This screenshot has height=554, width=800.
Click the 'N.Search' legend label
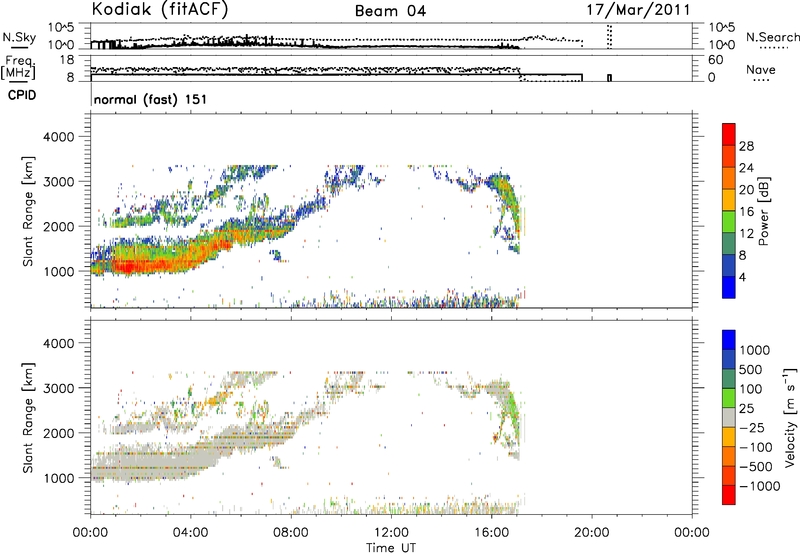[x=772, y=37]
